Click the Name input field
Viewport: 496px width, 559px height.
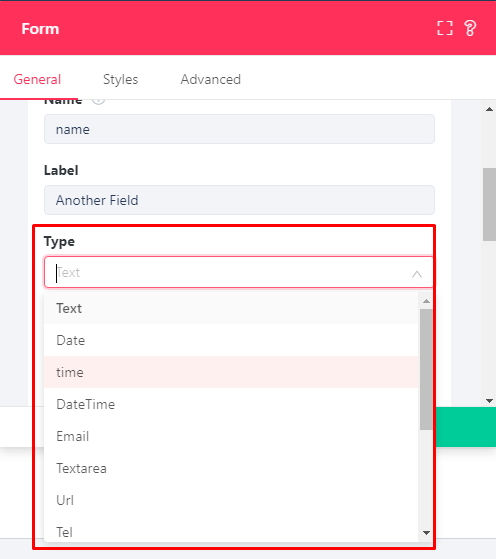pos(239,129)
